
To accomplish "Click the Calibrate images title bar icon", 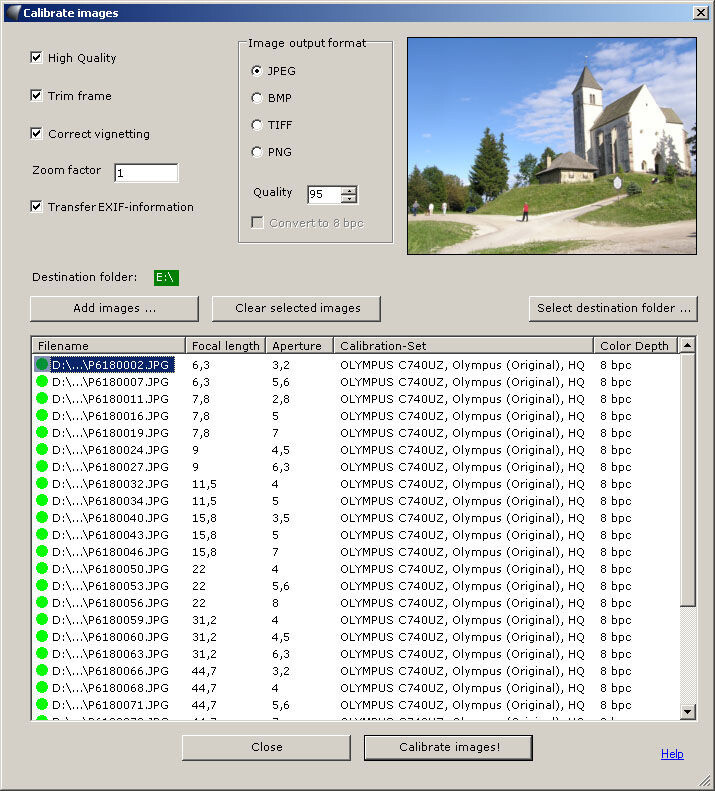I will point(13,13).
